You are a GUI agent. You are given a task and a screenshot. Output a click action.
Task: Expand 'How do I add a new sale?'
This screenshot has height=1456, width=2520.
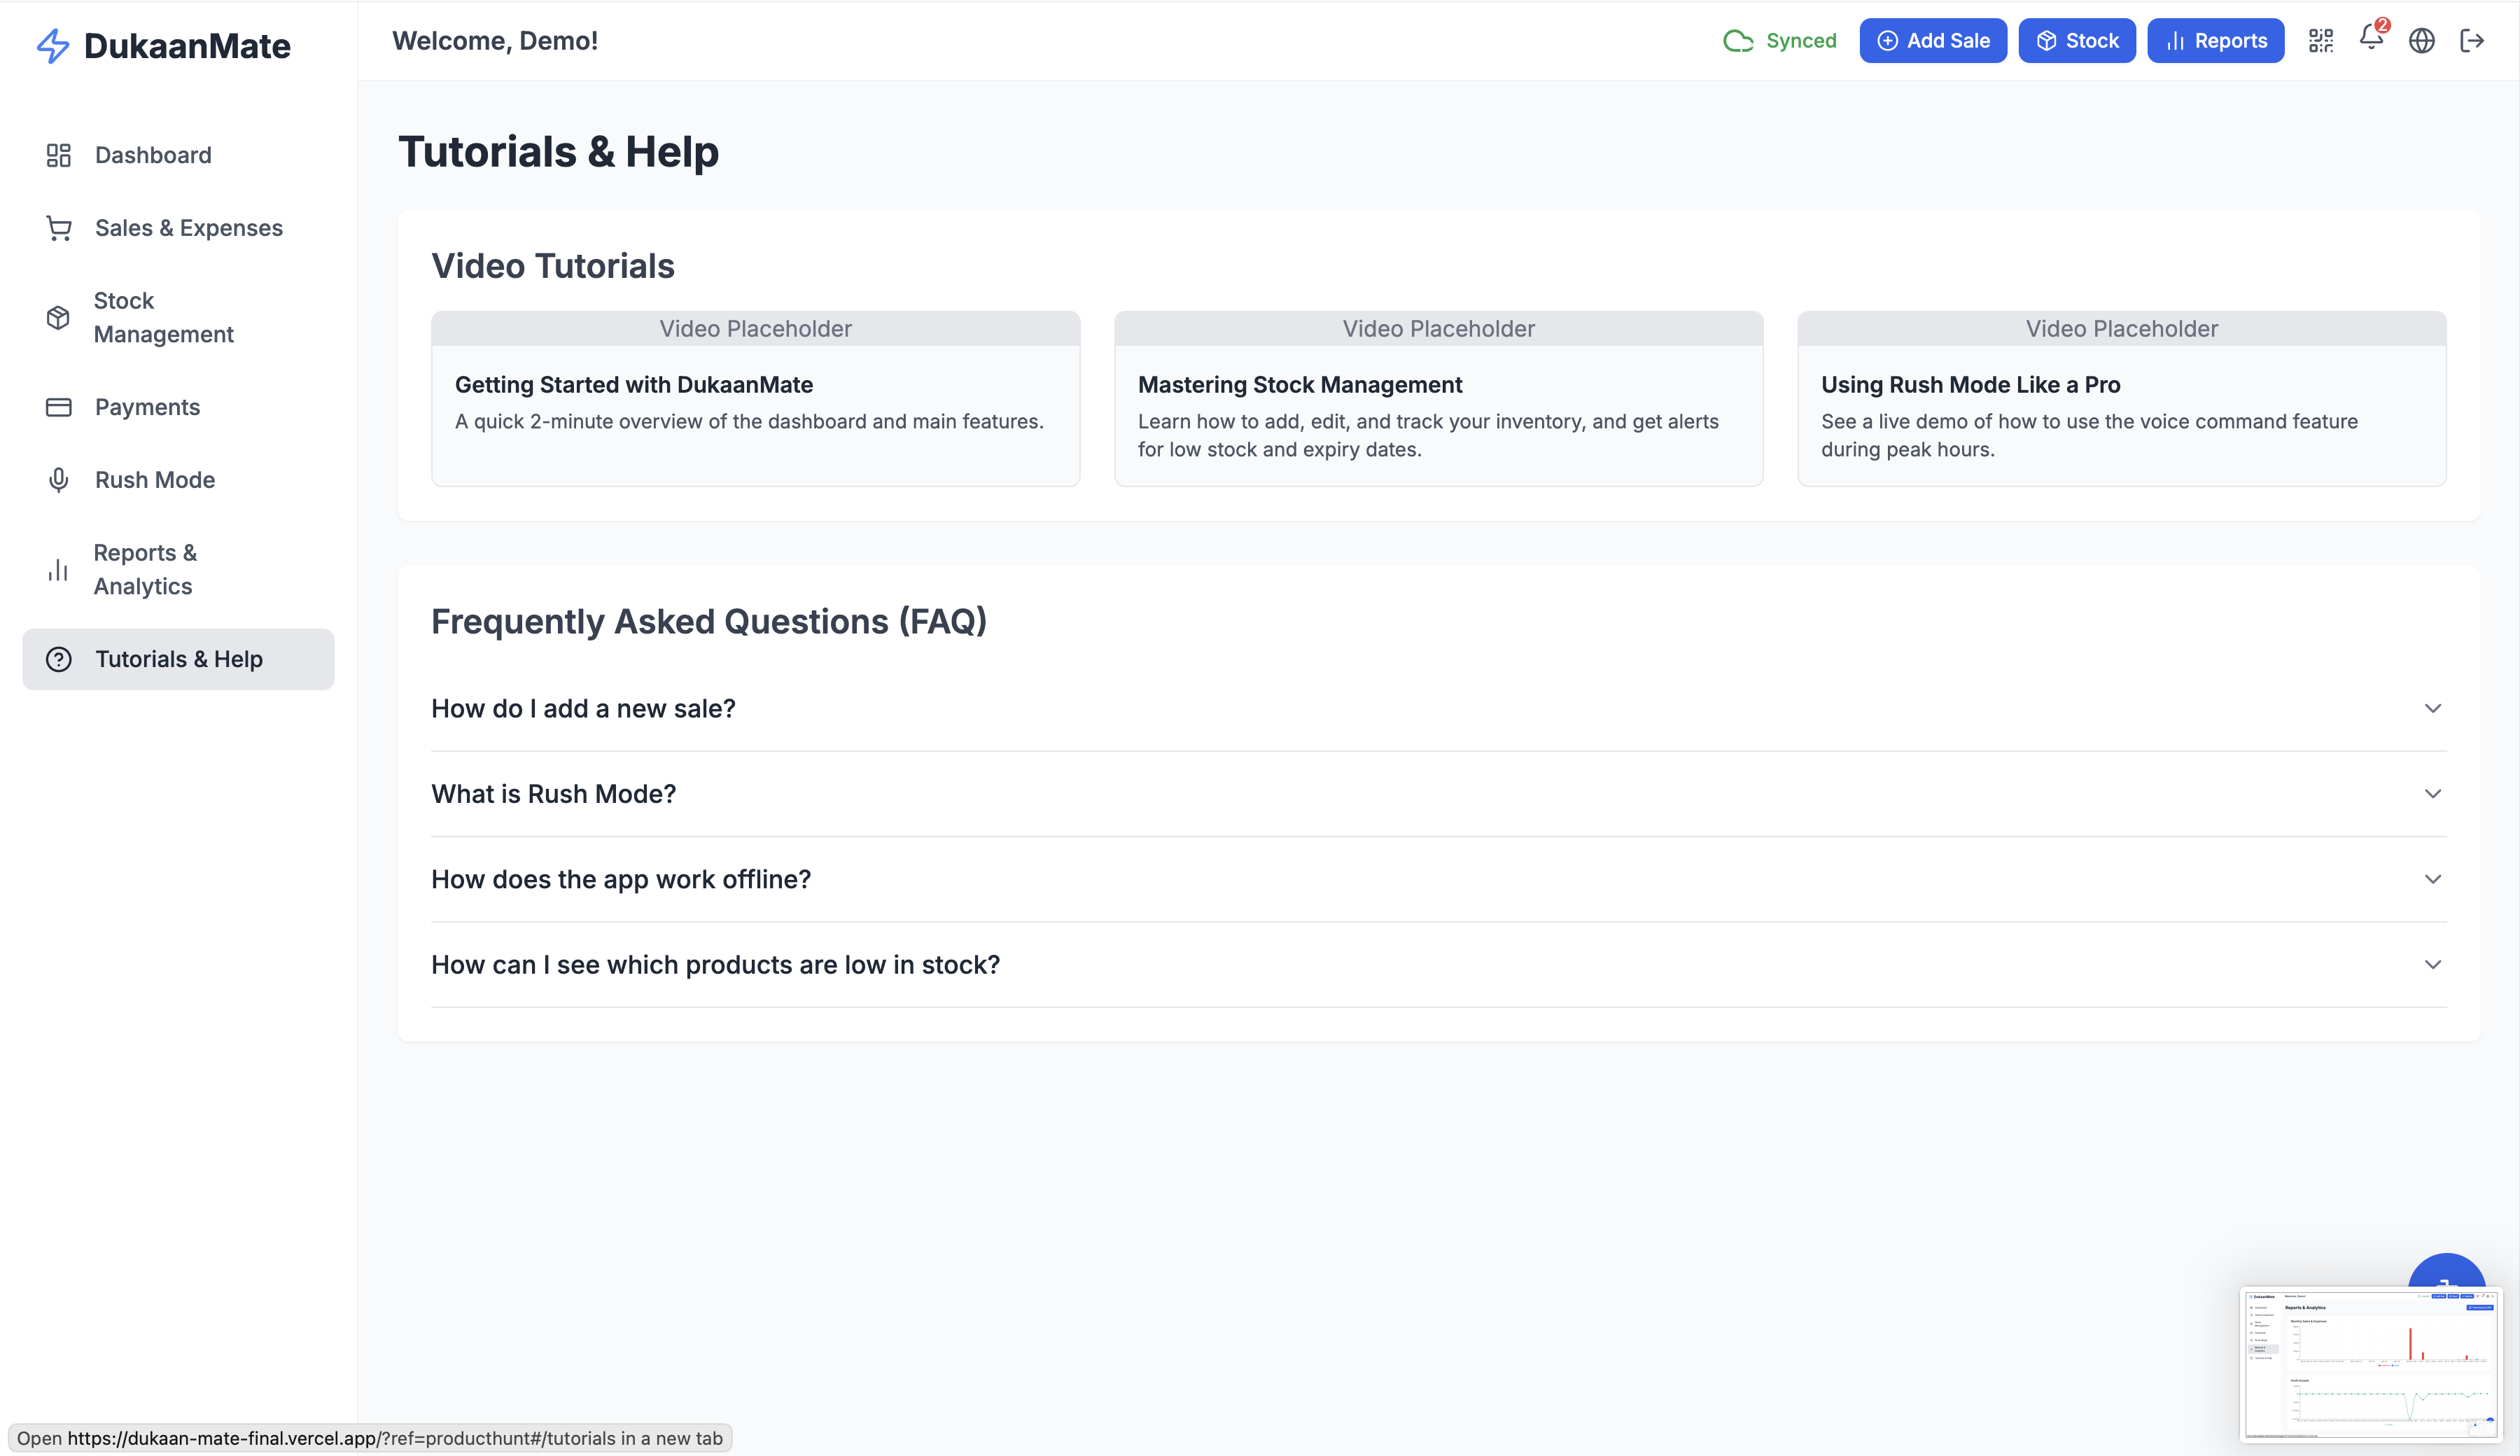click(x=2432, y=708)
